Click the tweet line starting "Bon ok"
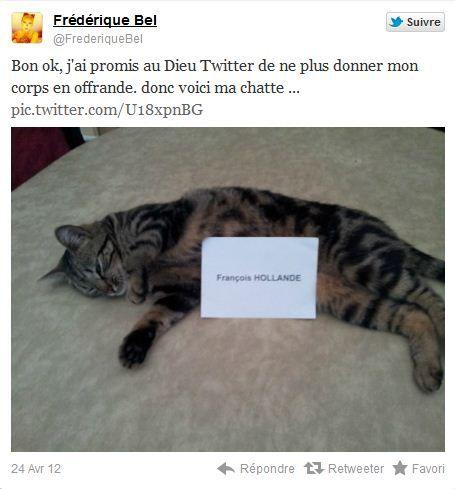 tap(215, 66)
